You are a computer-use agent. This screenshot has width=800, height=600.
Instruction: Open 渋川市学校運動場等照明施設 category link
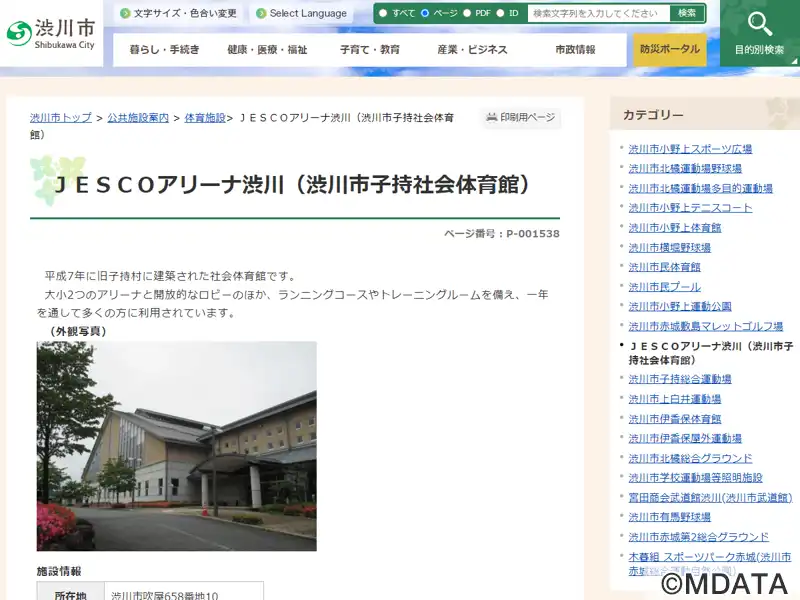click(x=695, y=478)
